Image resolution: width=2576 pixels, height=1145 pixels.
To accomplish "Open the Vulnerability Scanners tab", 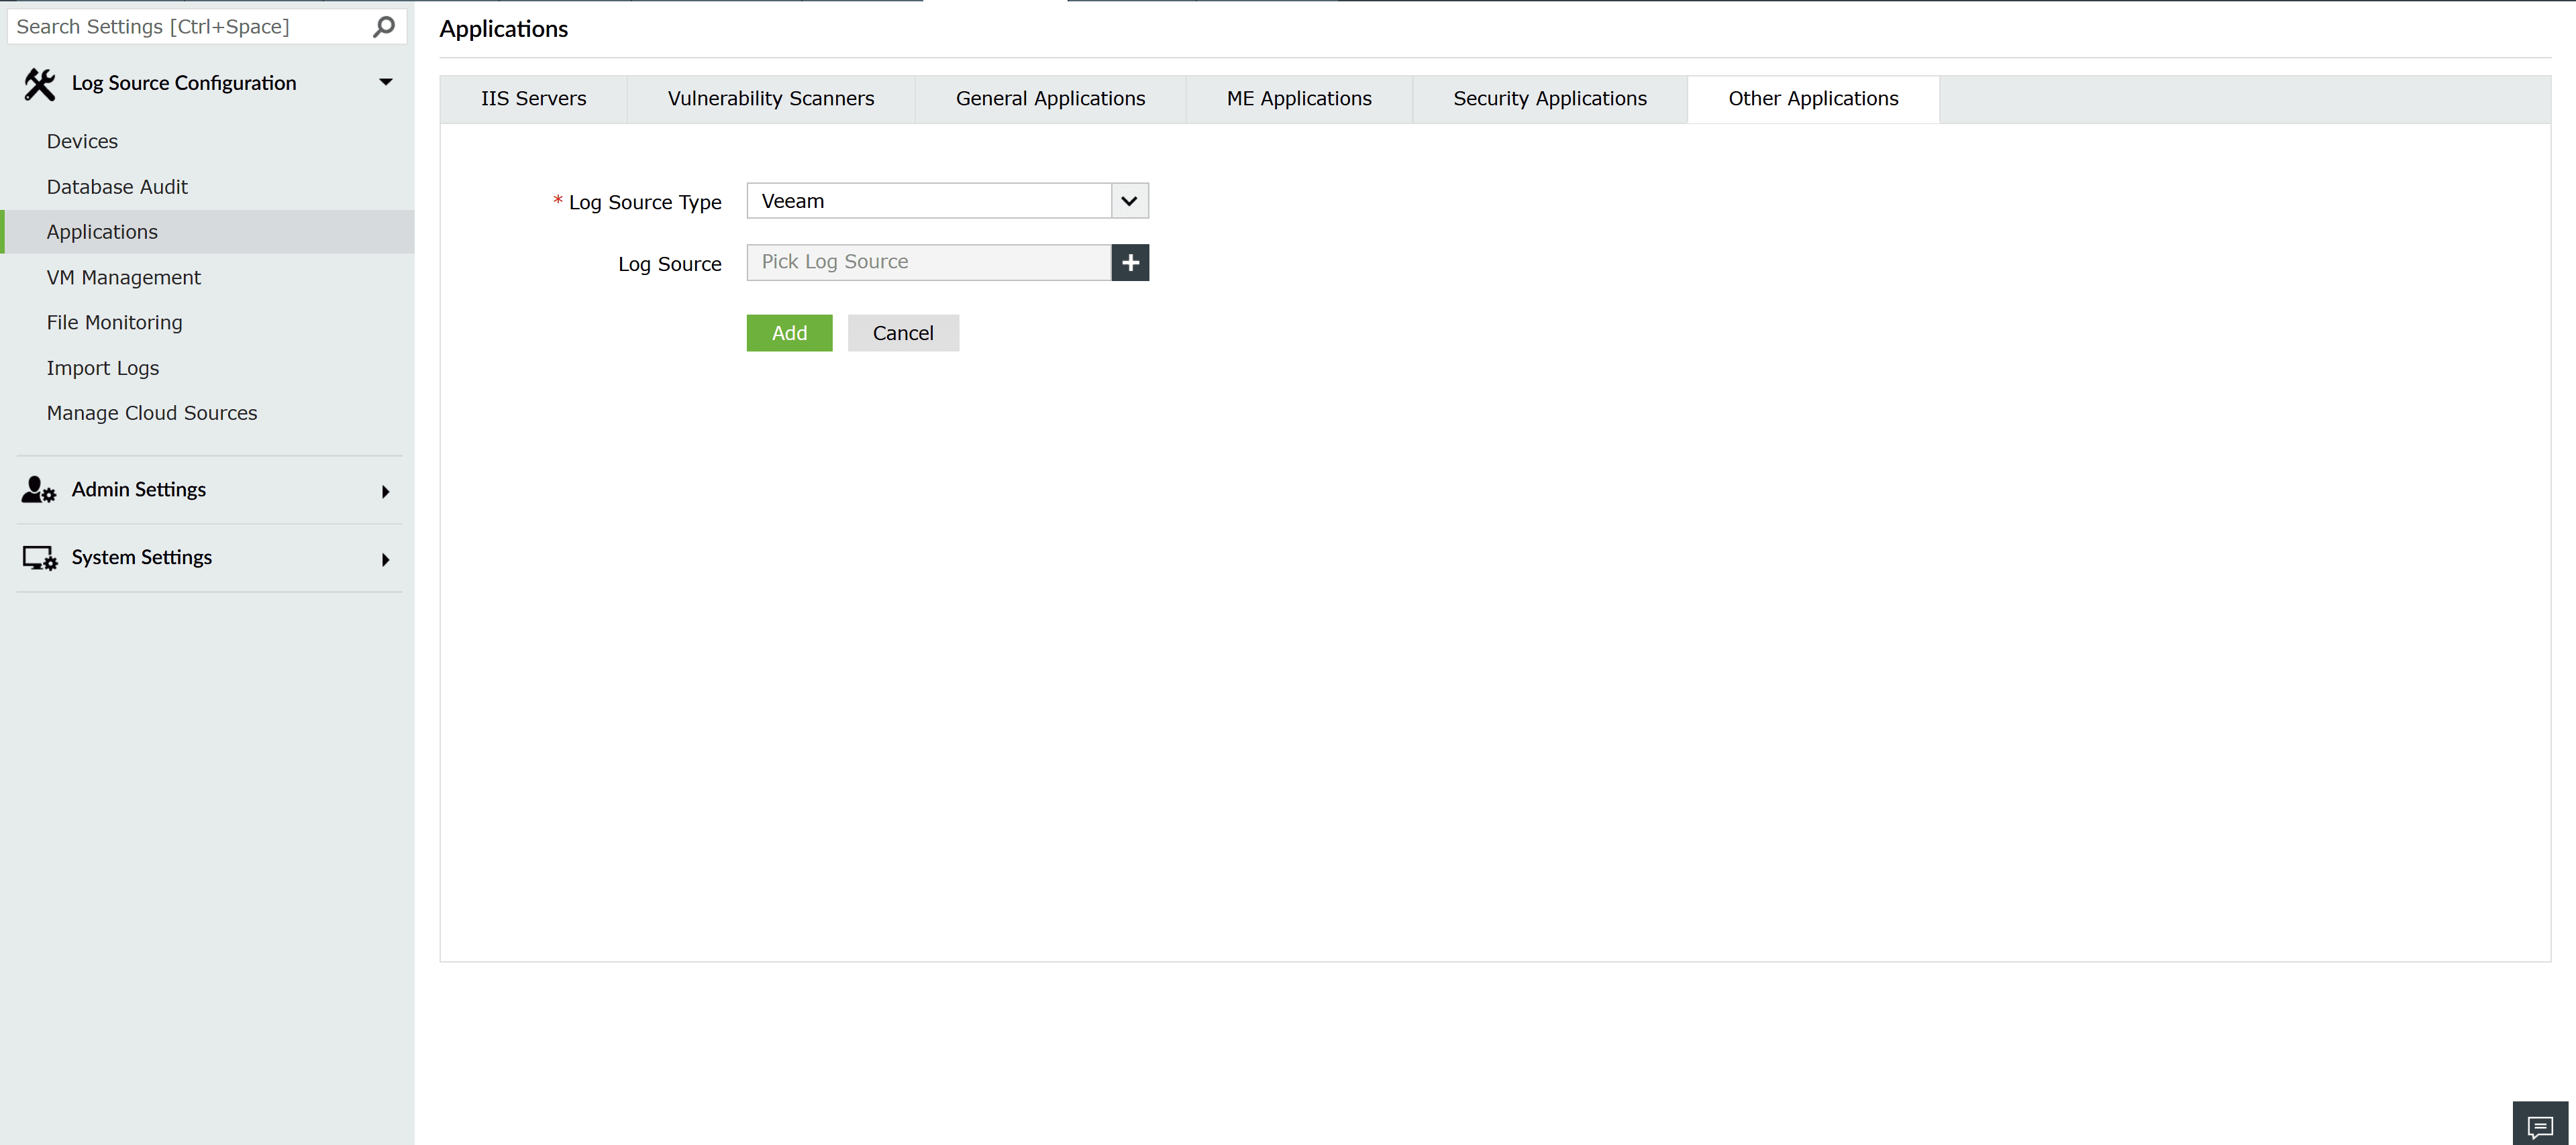I will (770, 98).
